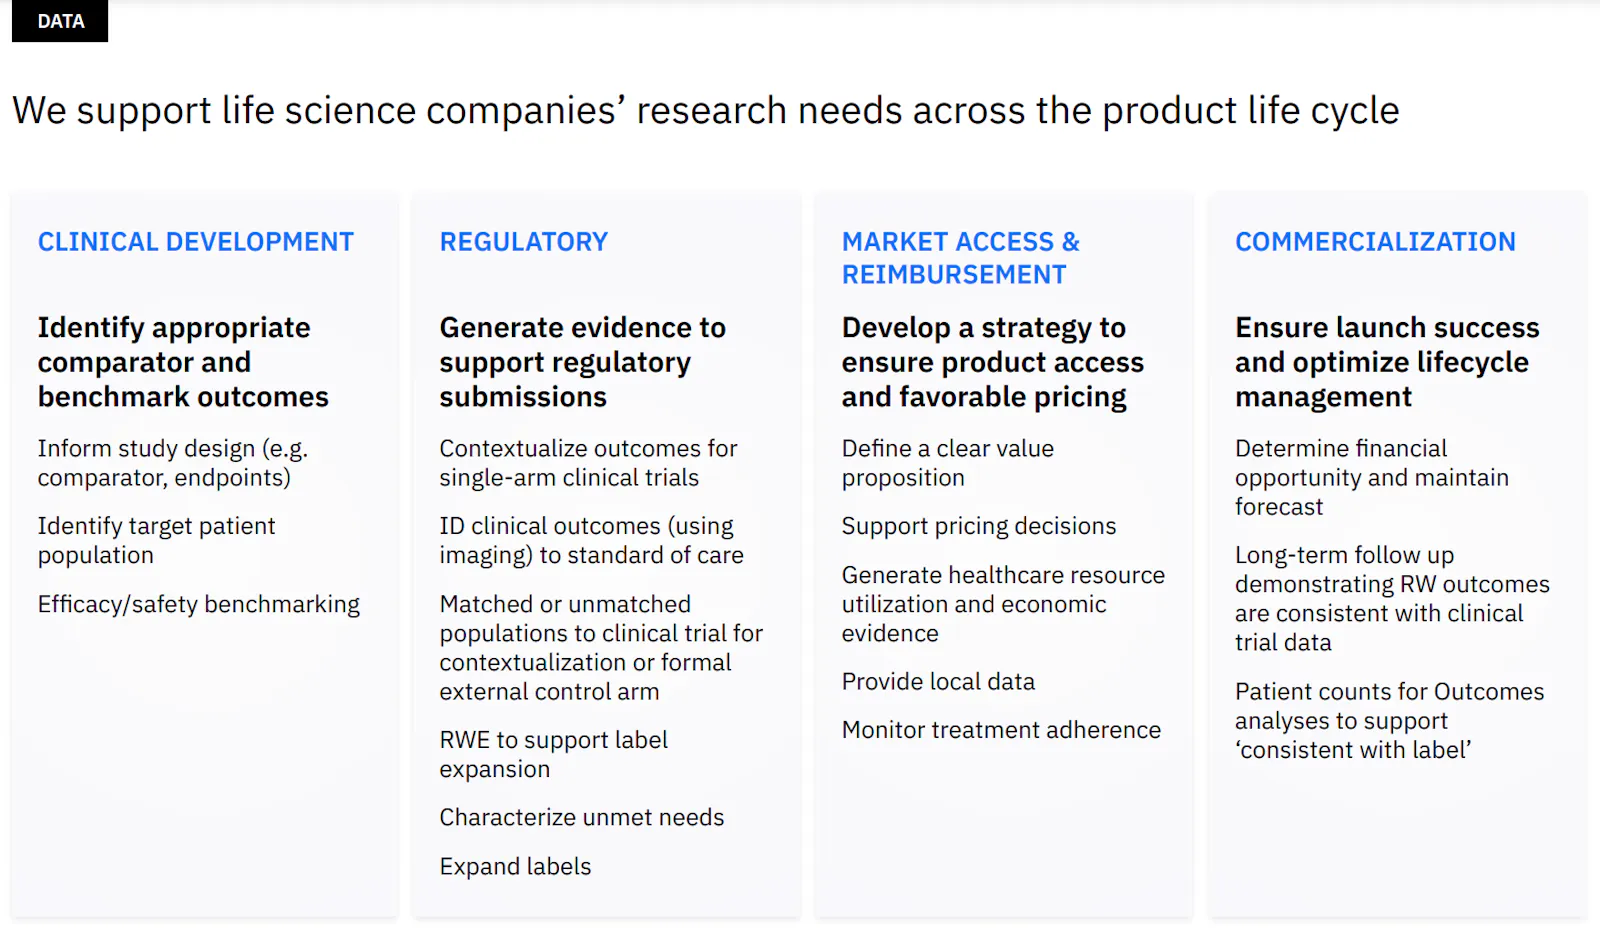1600x942 pixels.
Task: Click "Efficacy/safety benchmarking" item
Action: coord(198,604)
